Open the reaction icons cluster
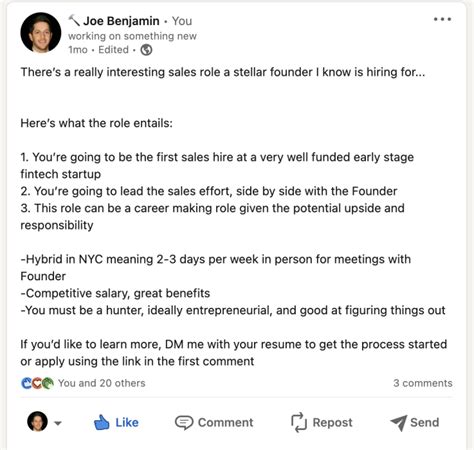Screen dimensions: 474x450 click(37, 383)
